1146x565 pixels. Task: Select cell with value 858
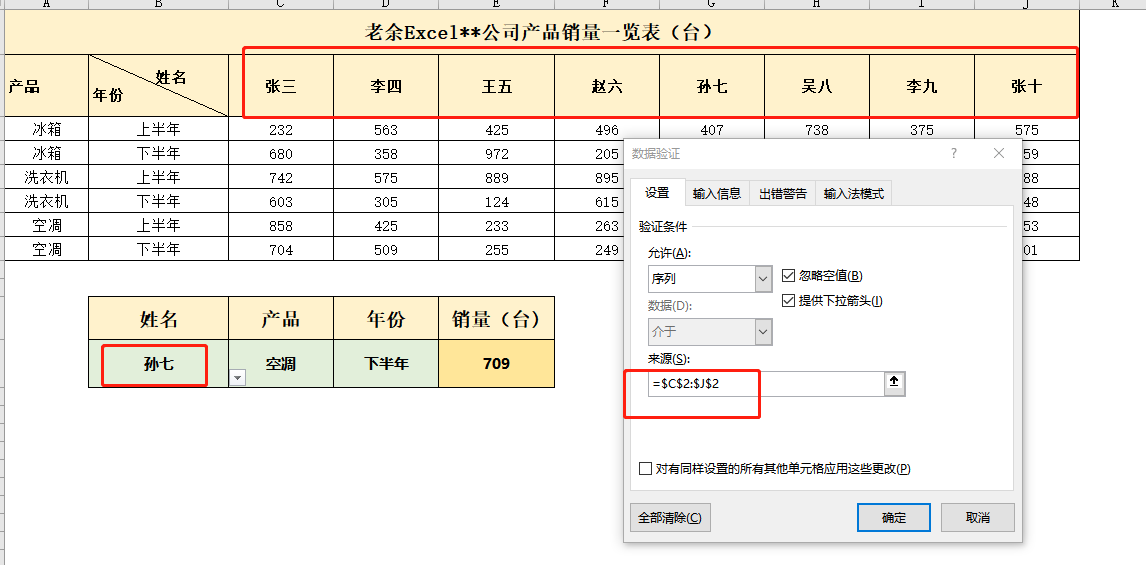point(281,225)
